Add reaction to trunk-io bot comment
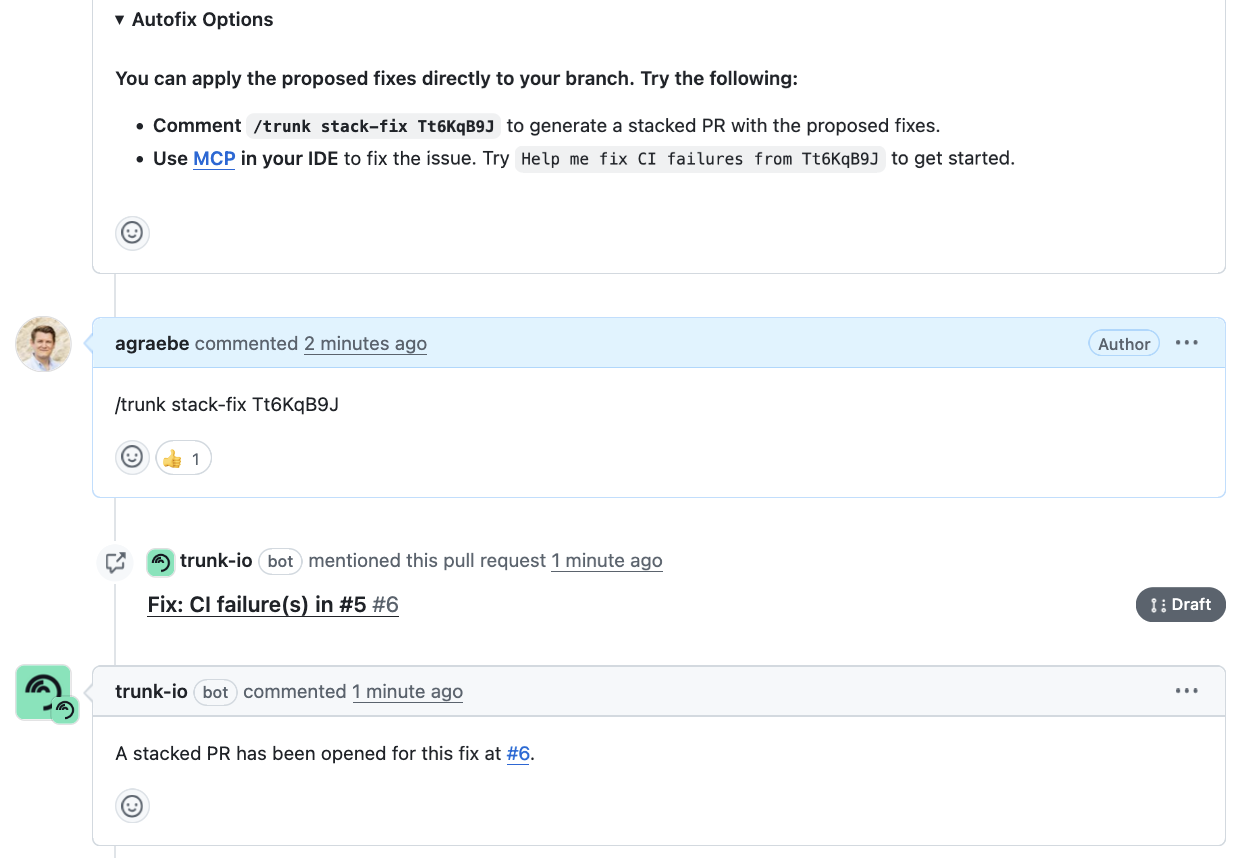1239x858 pixels. tap(132, 806)
